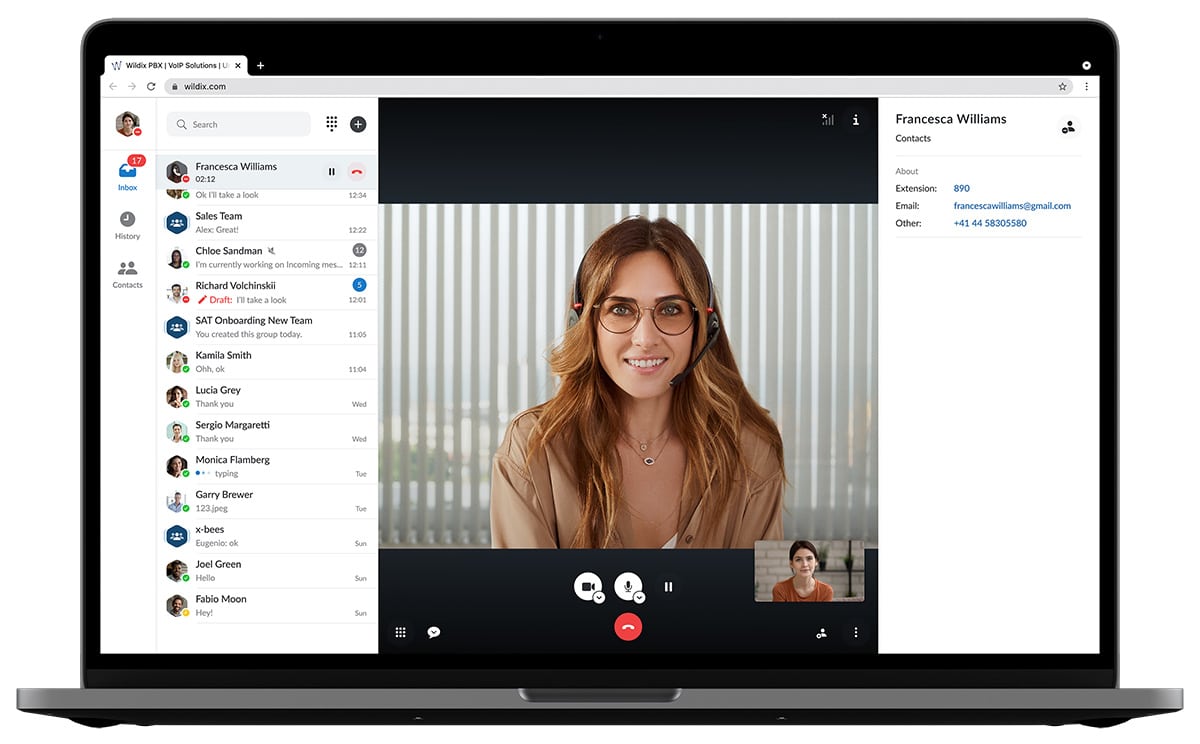Viewport: 1200px width, 744px height.
Task: Hang up the call from the conversation list row
Action: coord(357,172)
